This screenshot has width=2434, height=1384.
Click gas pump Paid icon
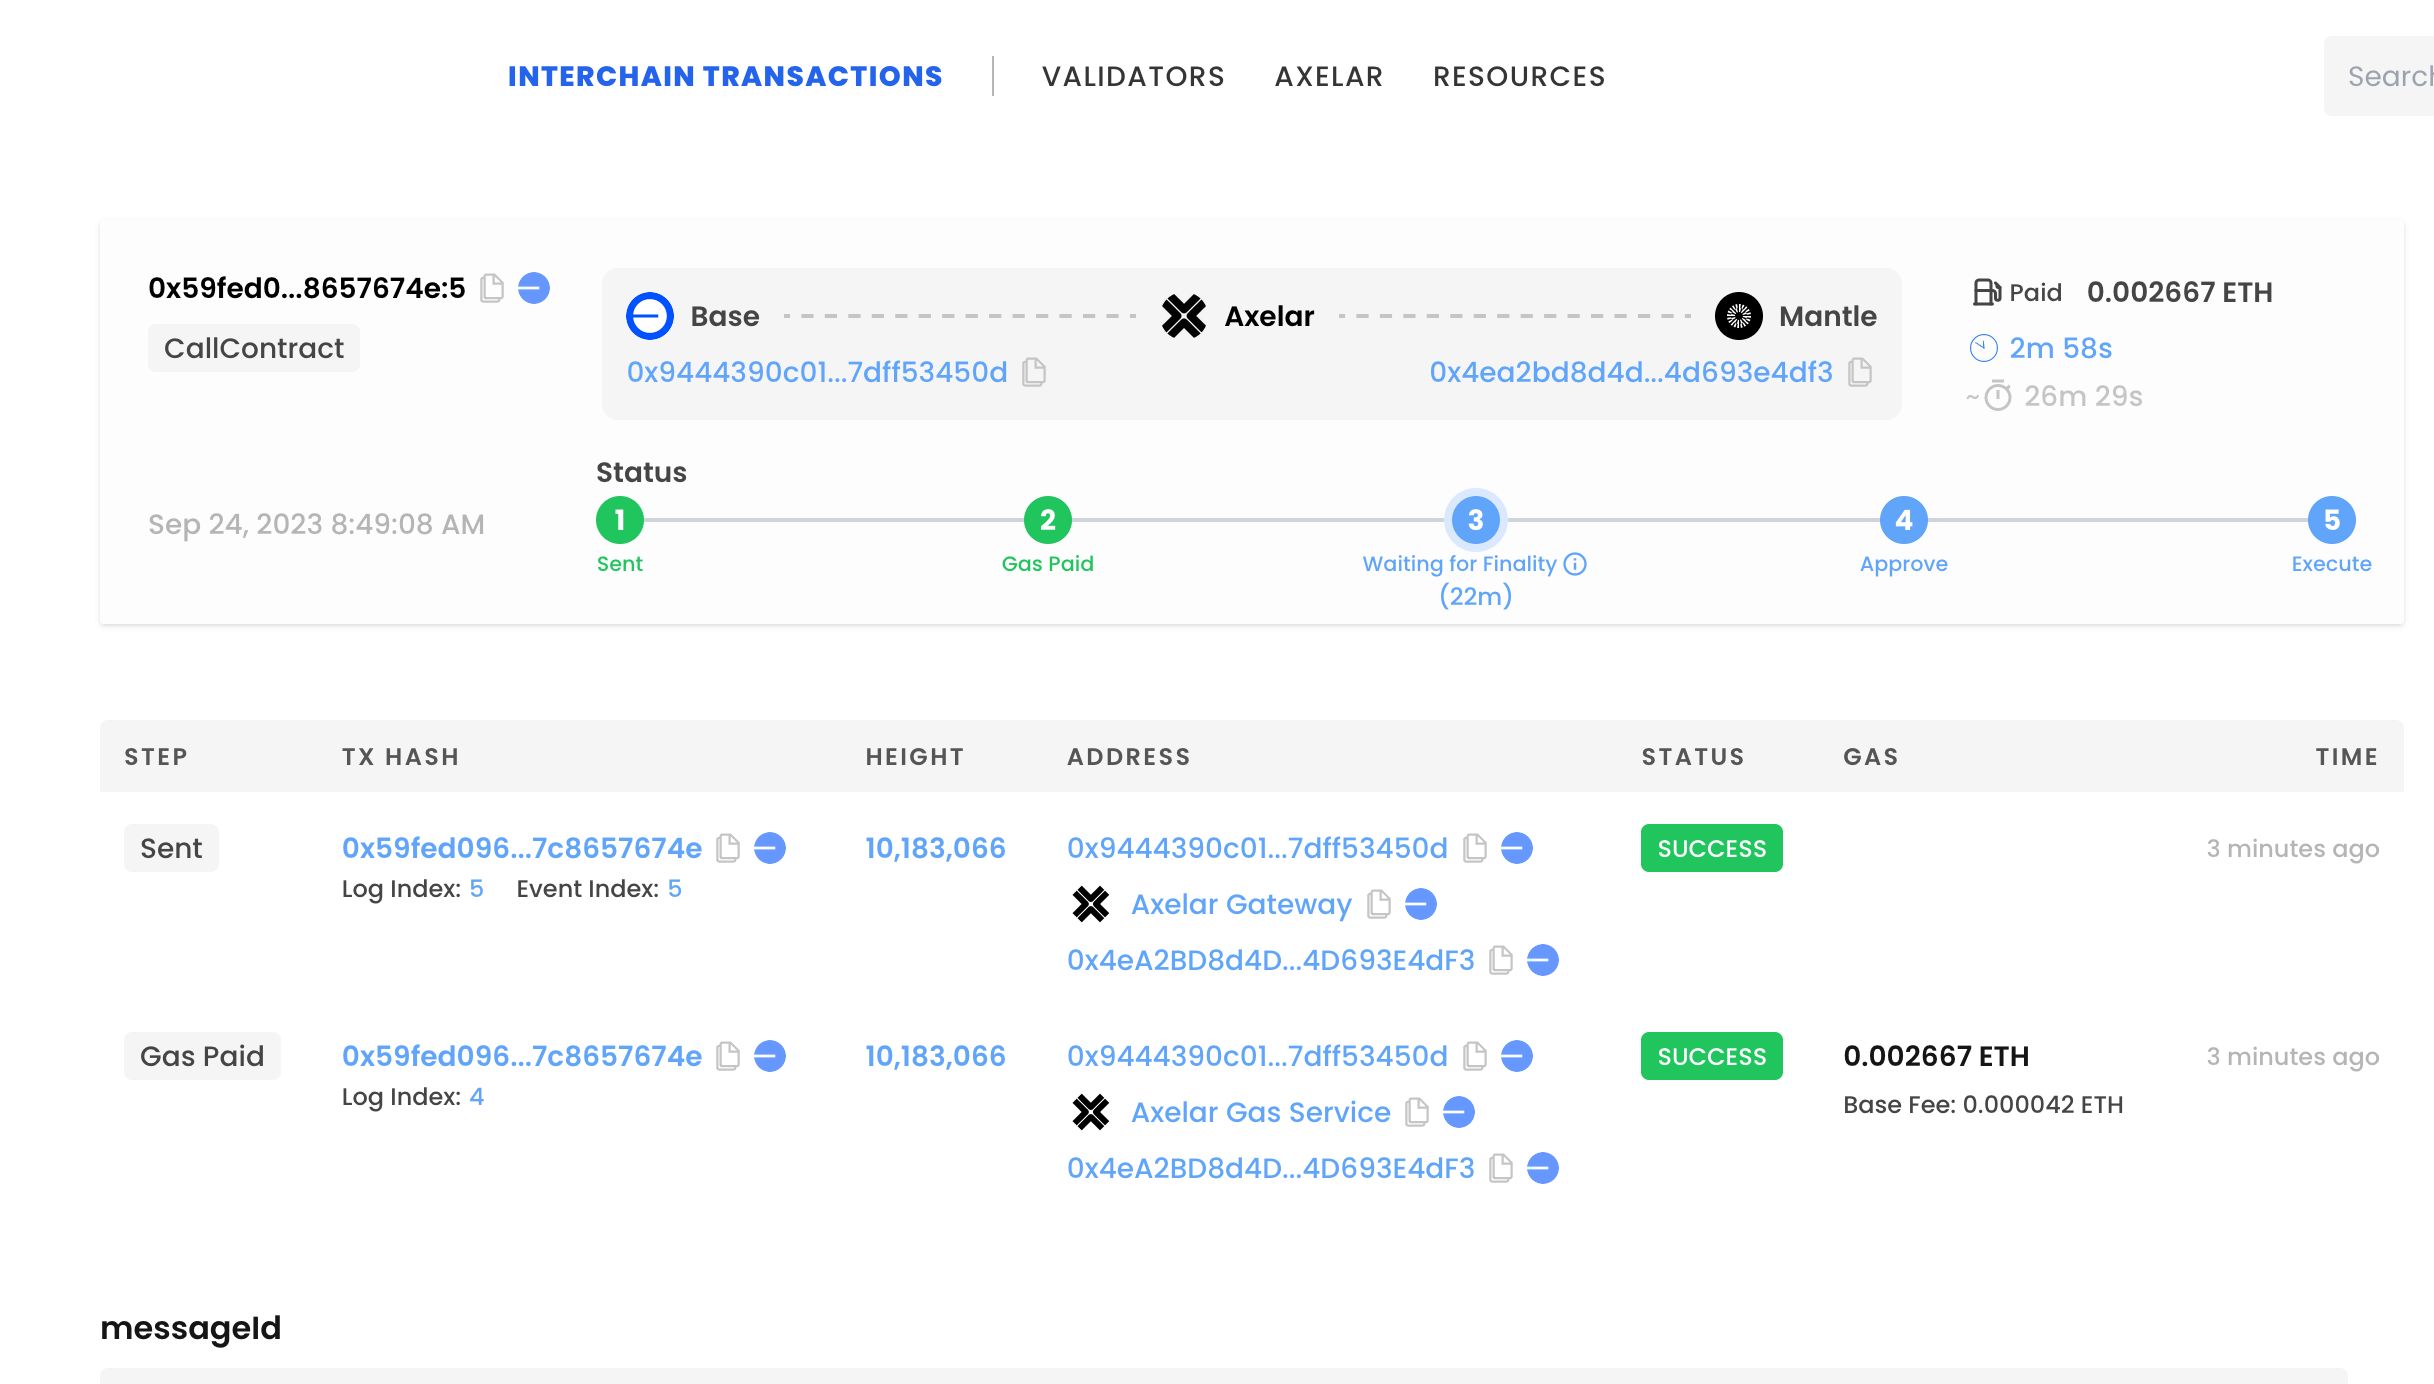click(x=1986, y=292)
